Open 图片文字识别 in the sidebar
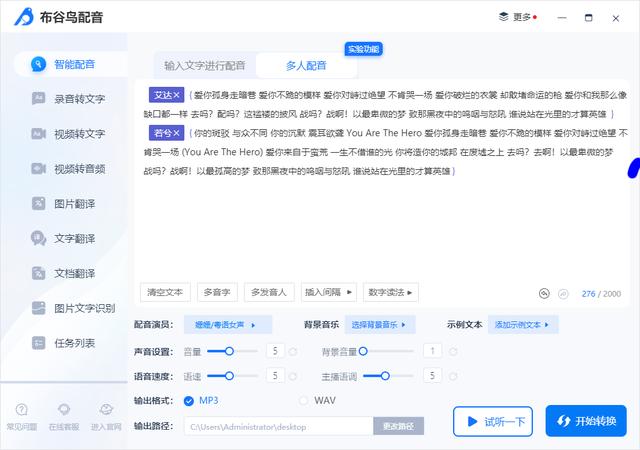640x450 pixels. pos(84,308)
